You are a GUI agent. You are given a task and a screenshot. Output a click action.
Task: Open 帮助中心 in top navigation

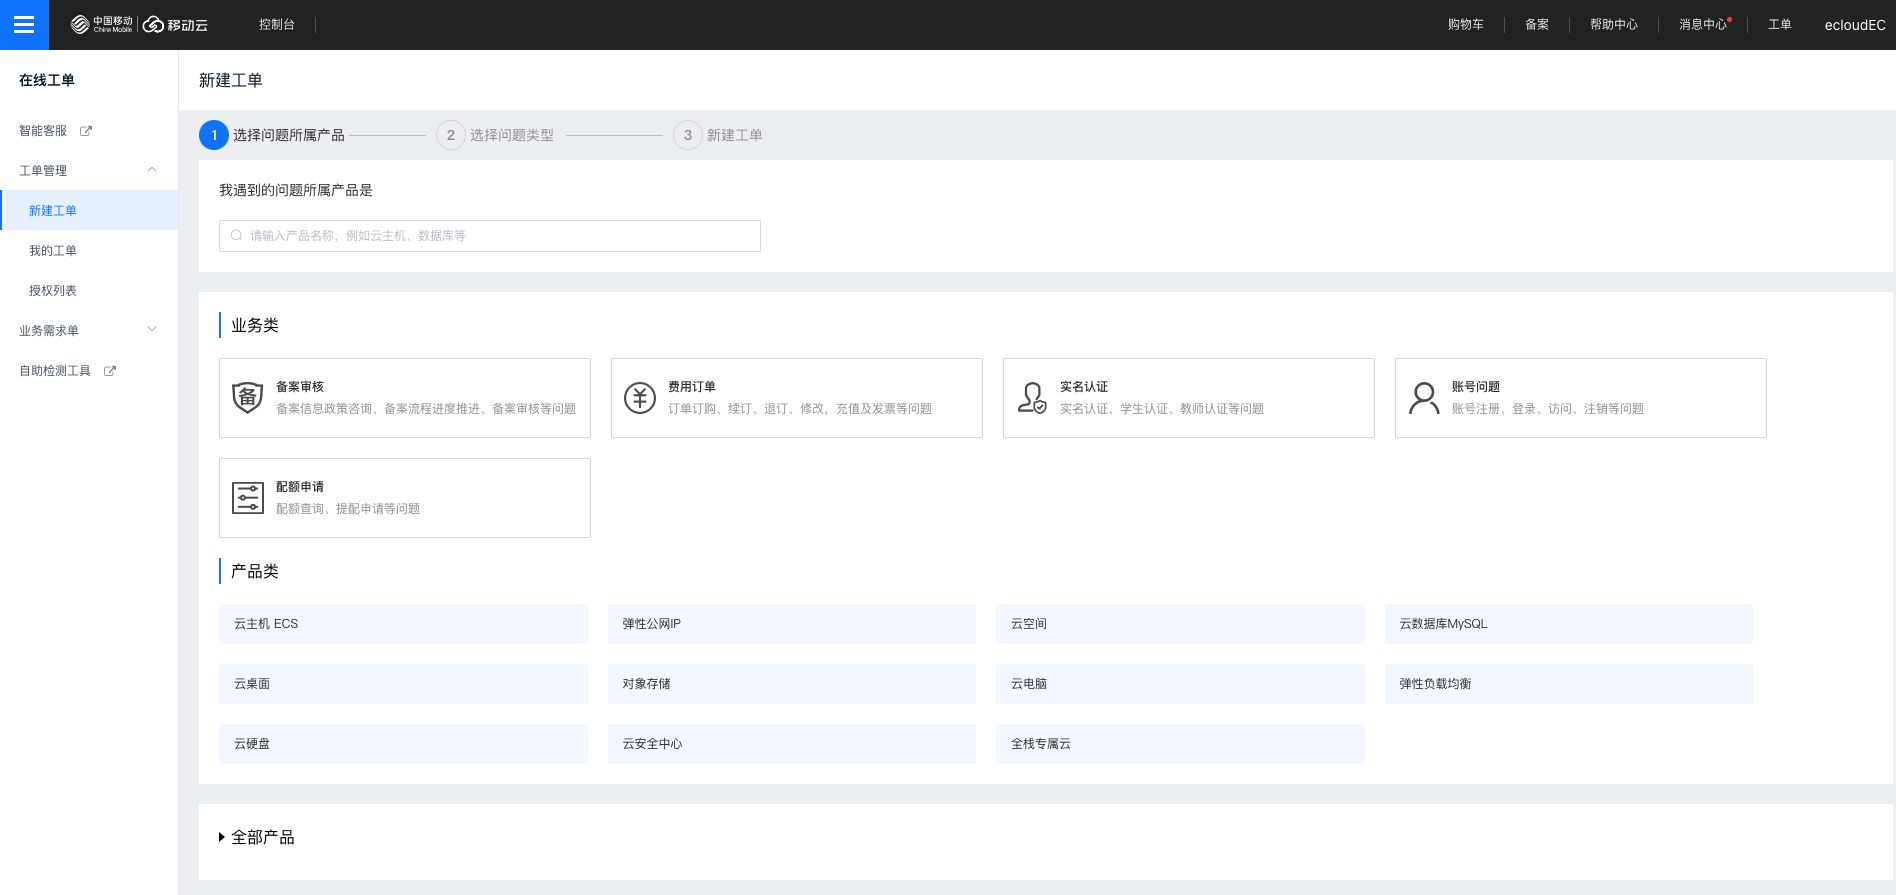(1614, 25)
